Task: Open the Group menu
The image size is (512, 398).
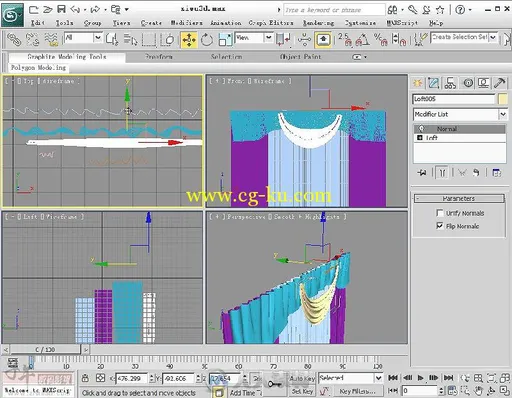Action: [x=92, y=23]
